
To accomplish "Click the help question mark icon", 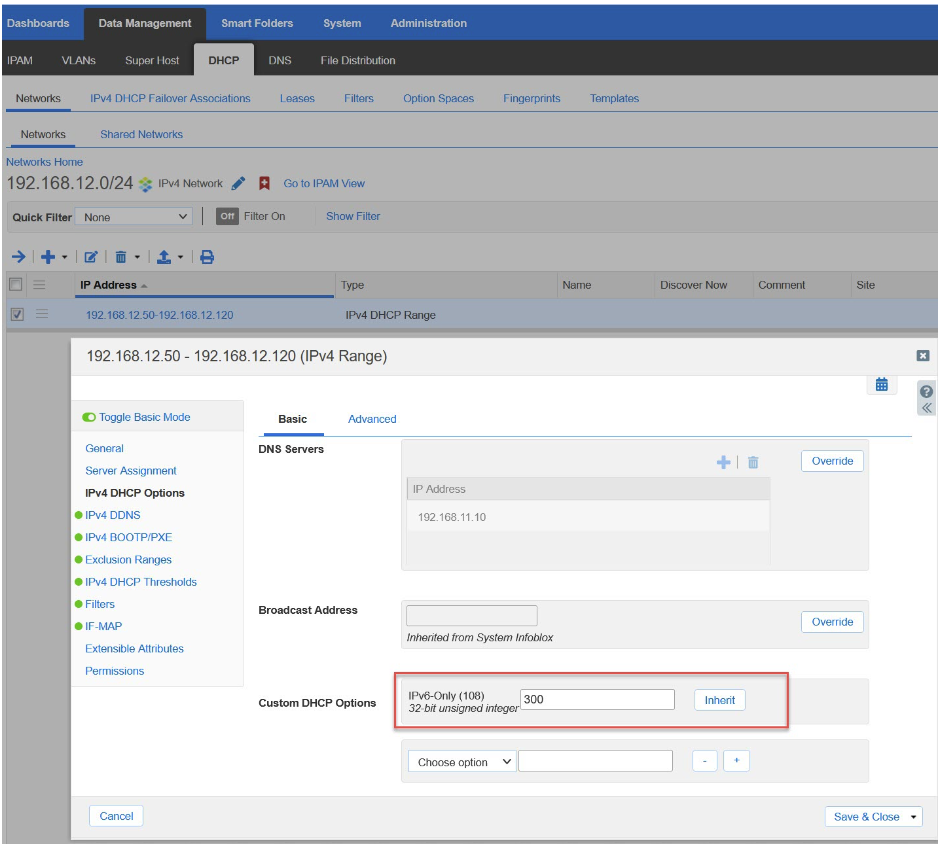I will pyautogui.click(x=926, y=391).
